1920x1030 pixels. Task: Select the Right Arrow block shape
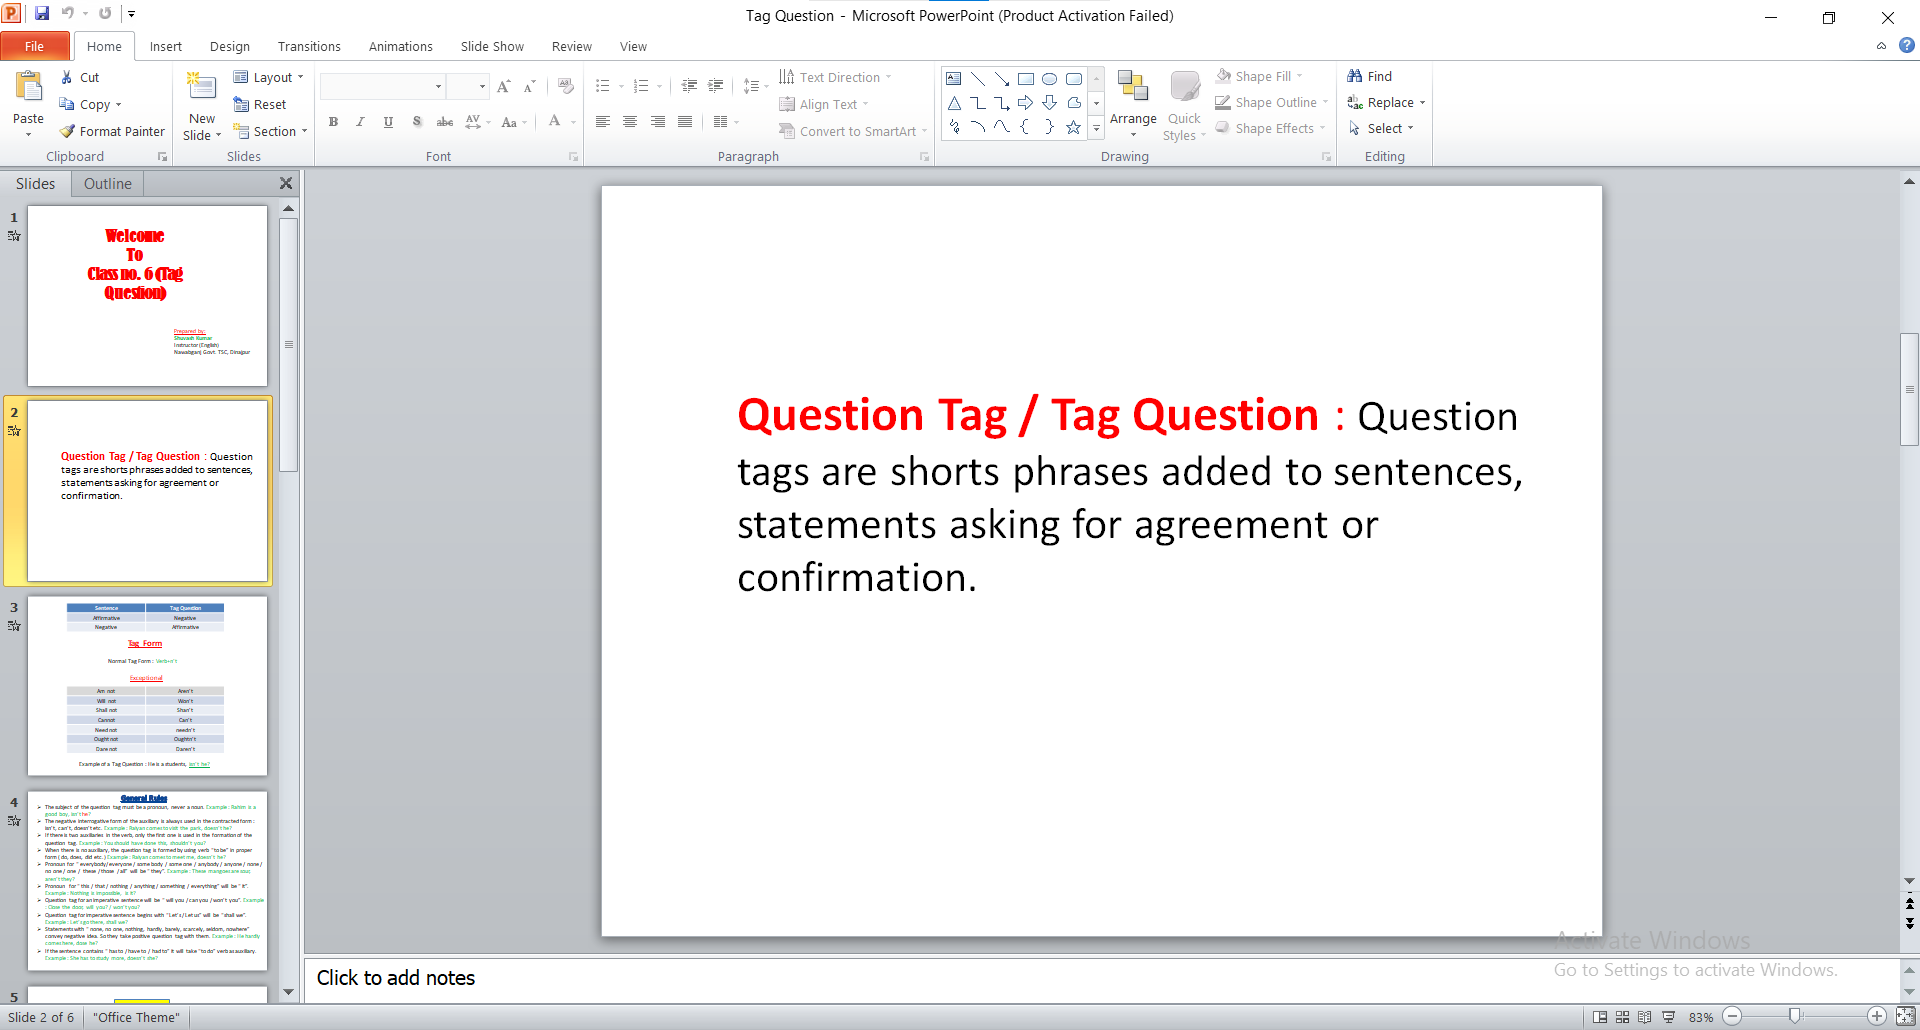click(x=1026, y=103)
